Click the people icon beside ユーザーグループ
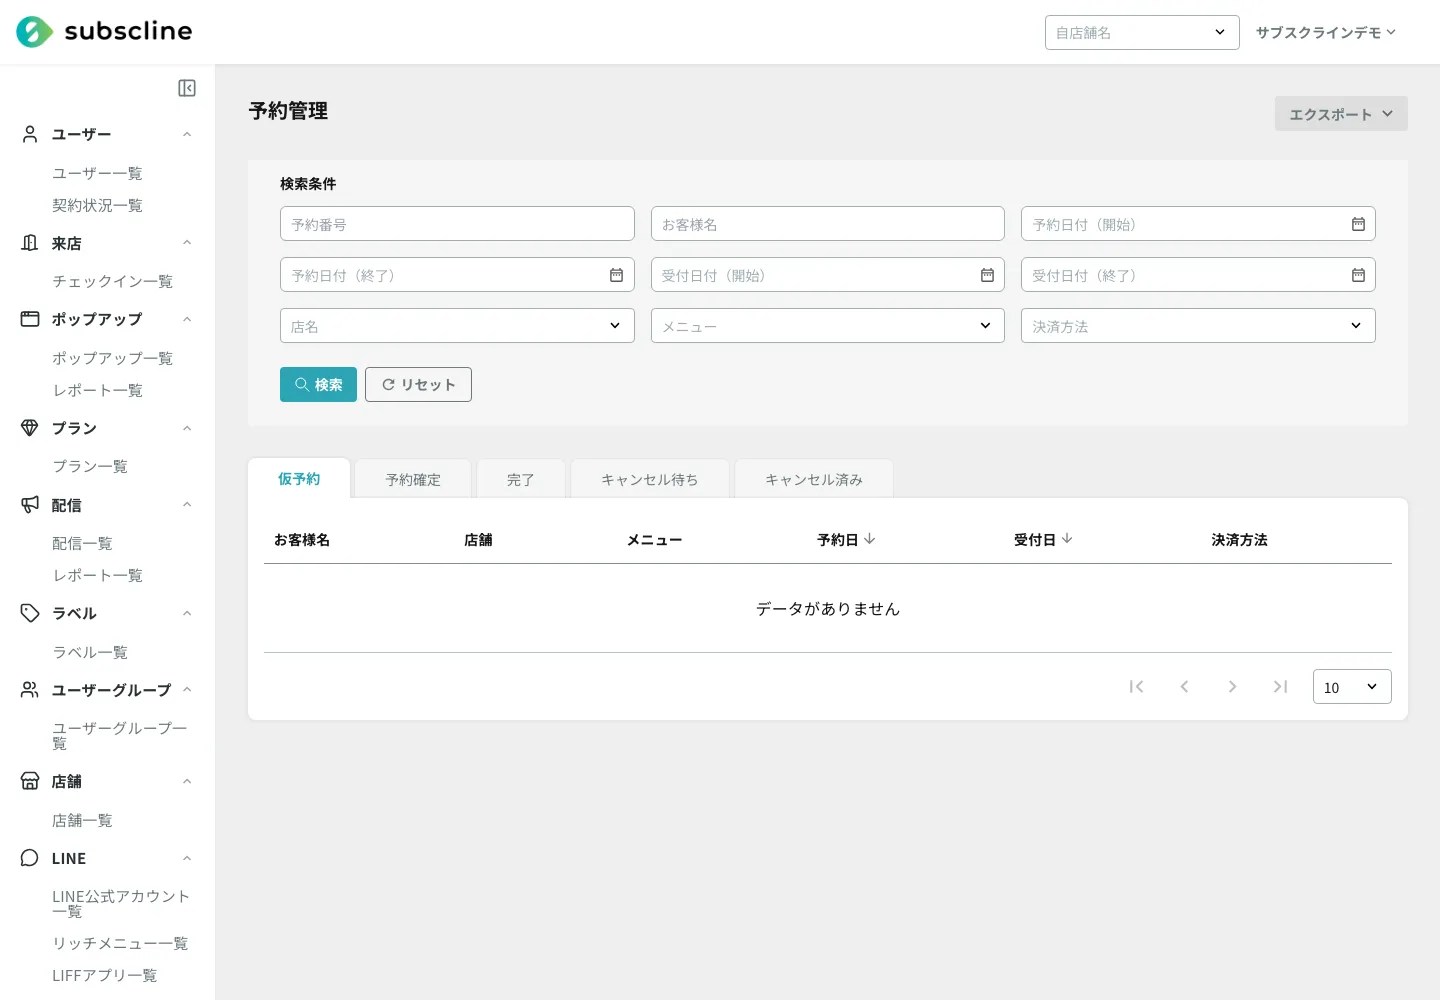Screen dimensions: 1440x1000 pos(30,690)
